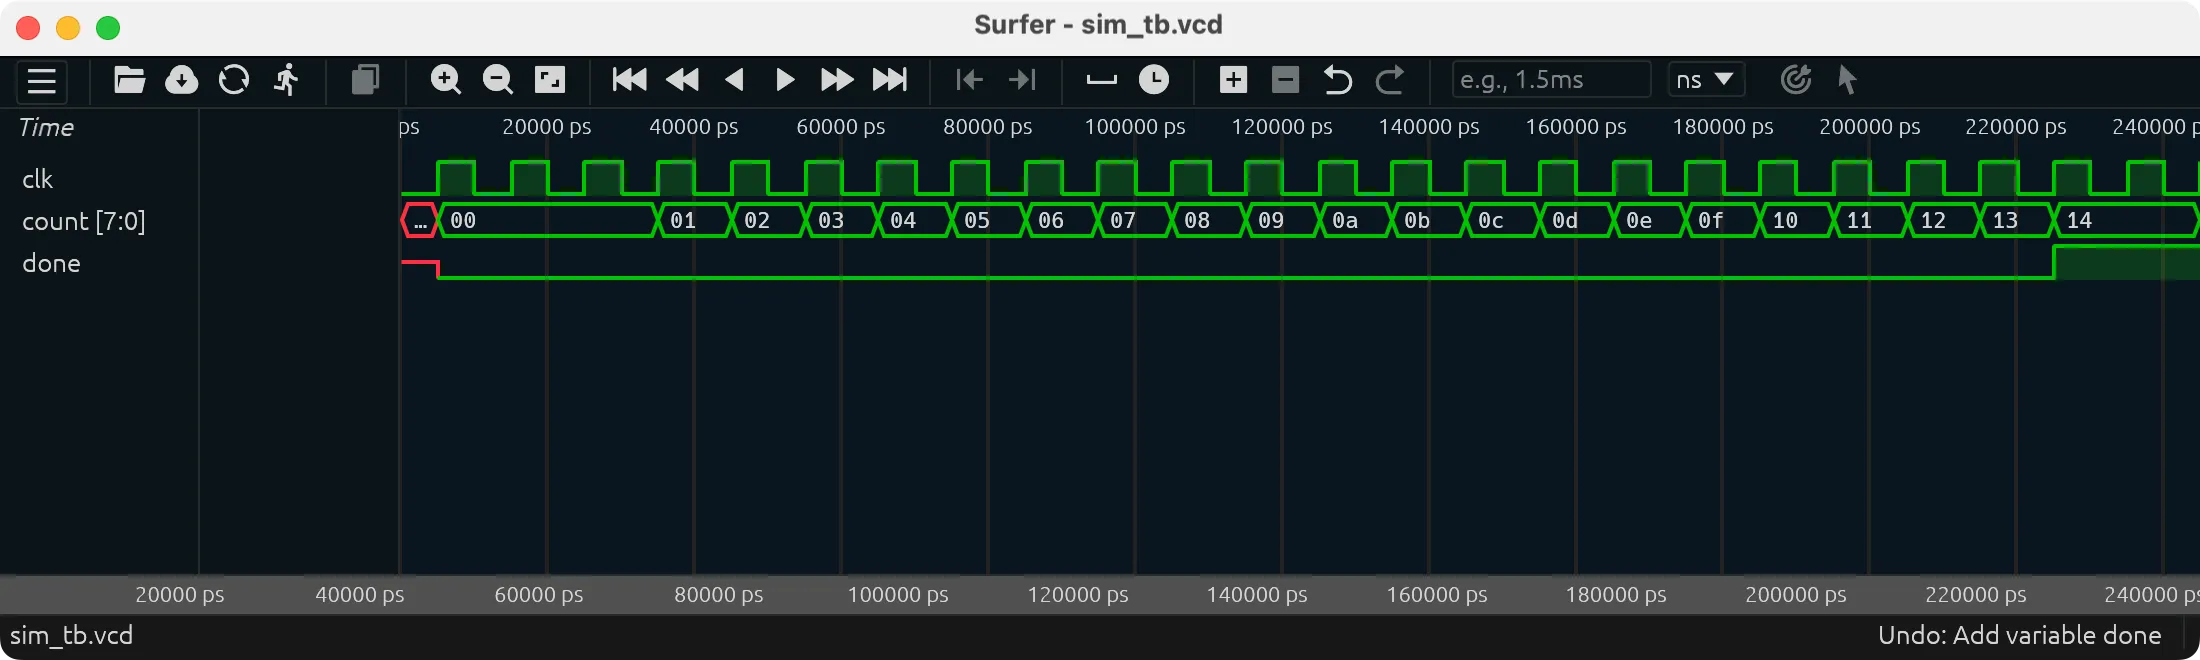The image size is (2200, 660).
Task: Click count value 0f segment
Action: click(x=1721, y=220)
